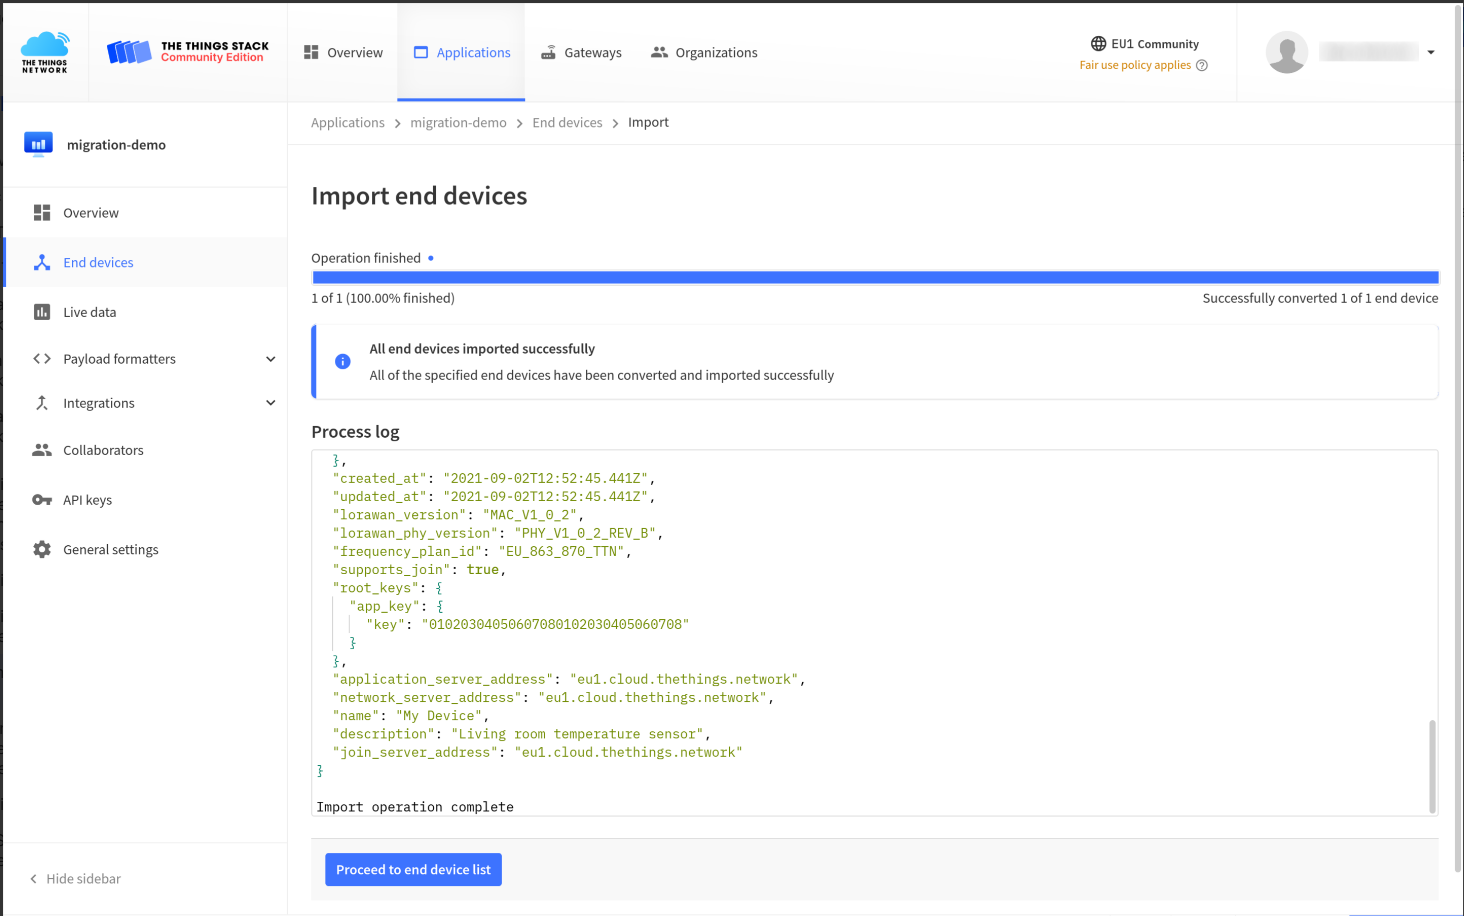
Task: Click The Things Network cloud logo
Action: pos(45,52)
